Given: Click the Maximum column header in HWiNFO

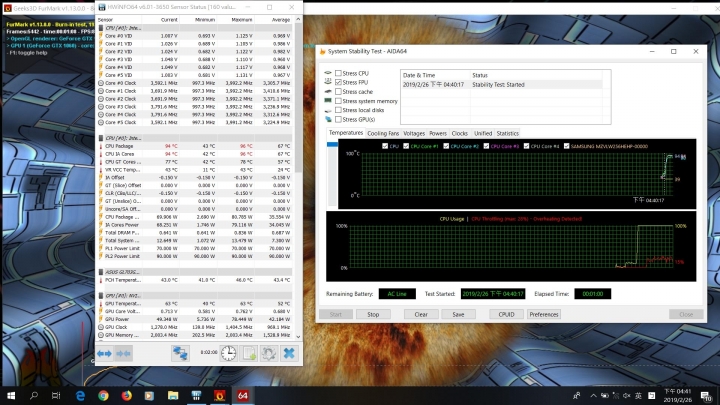Looking at the screenshot, I should tap(235, 20).
